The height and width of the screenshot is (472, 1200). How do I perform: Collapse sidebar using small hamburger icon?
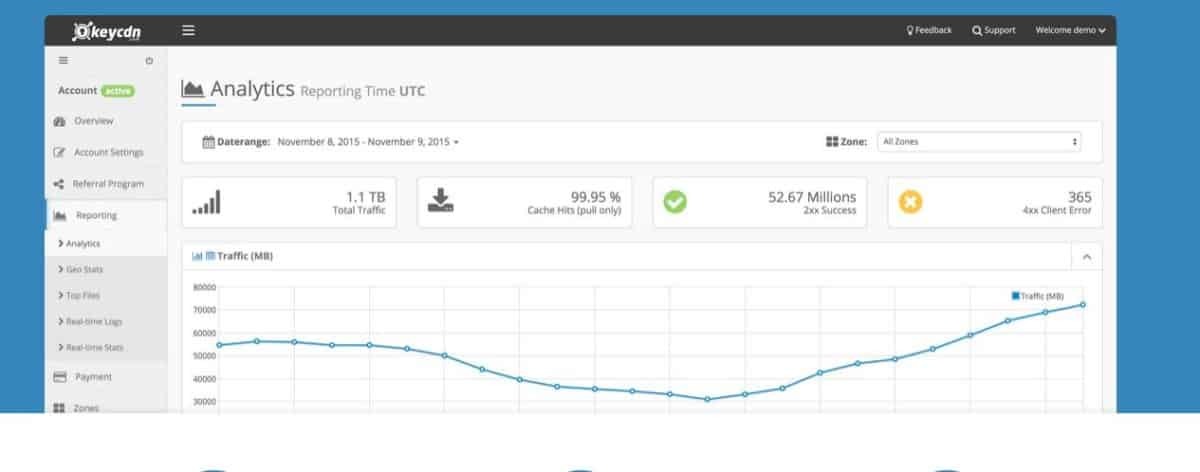pos(62,60)
